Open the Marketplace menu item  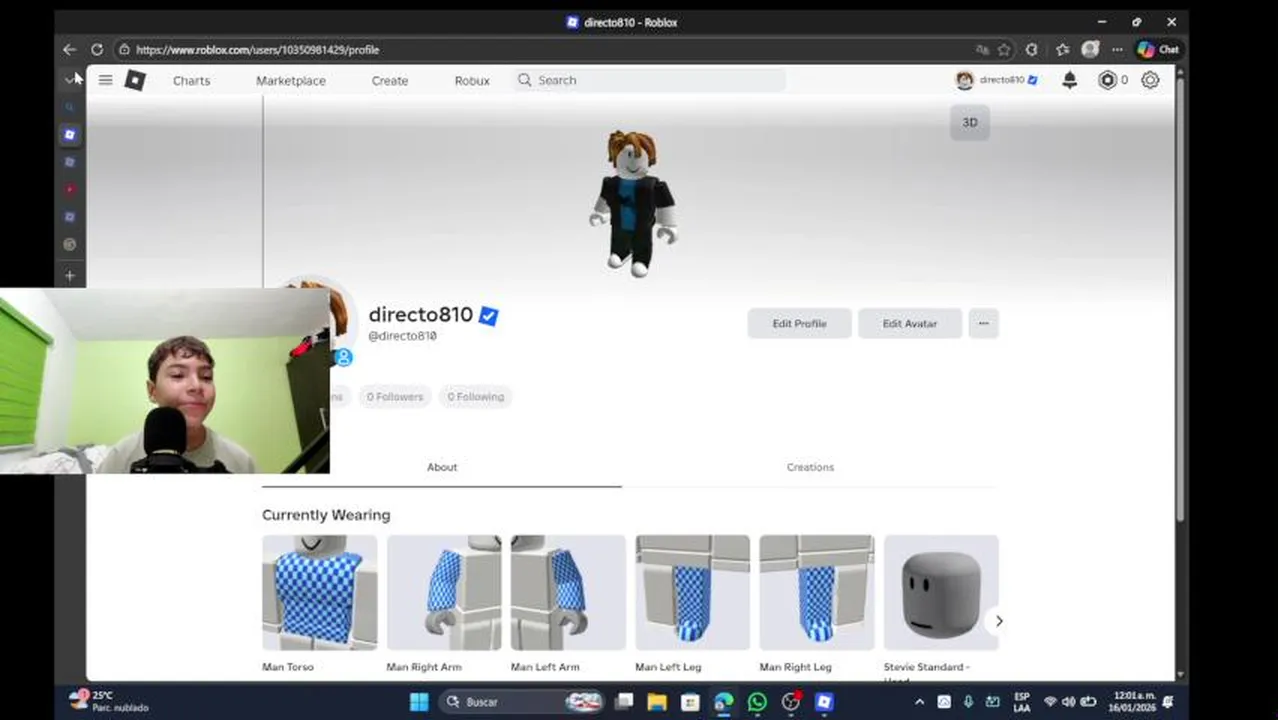click(x=291, y=80)
